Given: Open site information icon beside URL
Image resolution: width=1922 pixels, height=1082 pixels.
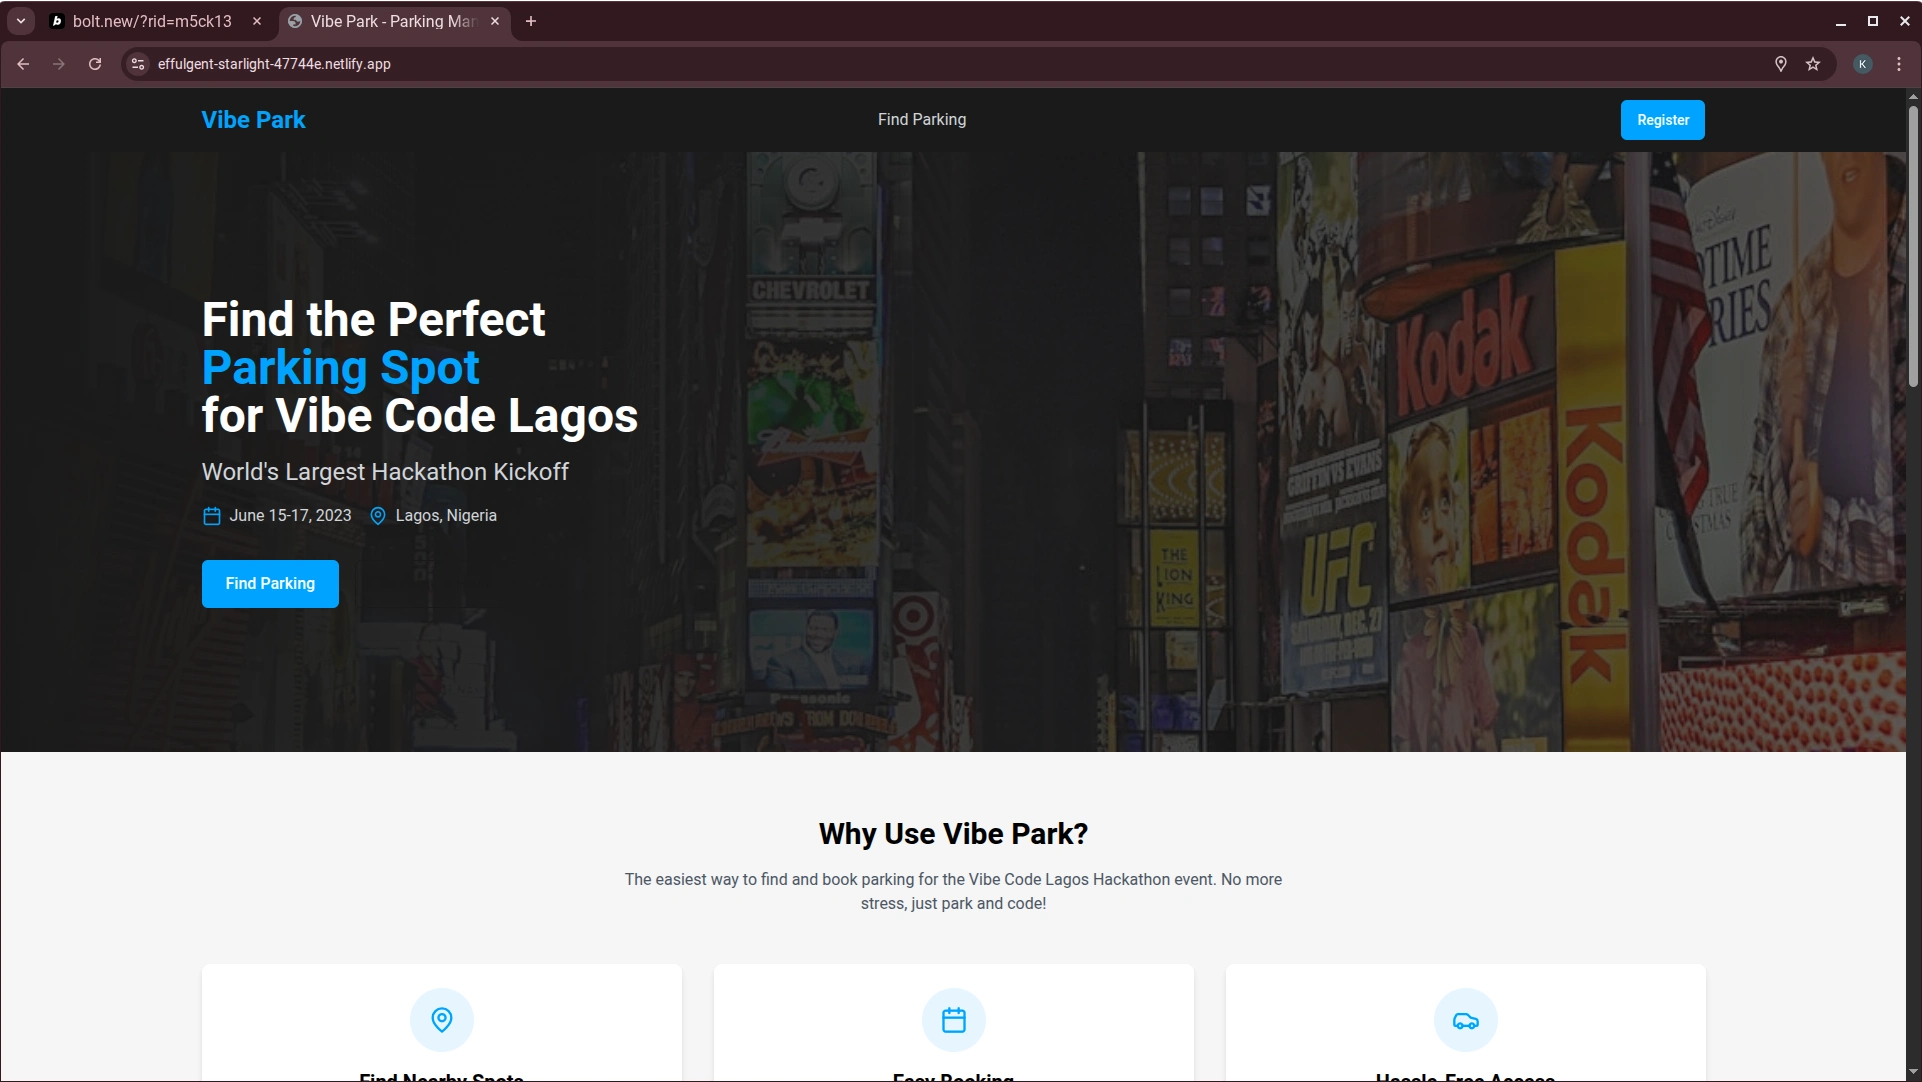Looking at the screenshot, I should coord(138,64).
